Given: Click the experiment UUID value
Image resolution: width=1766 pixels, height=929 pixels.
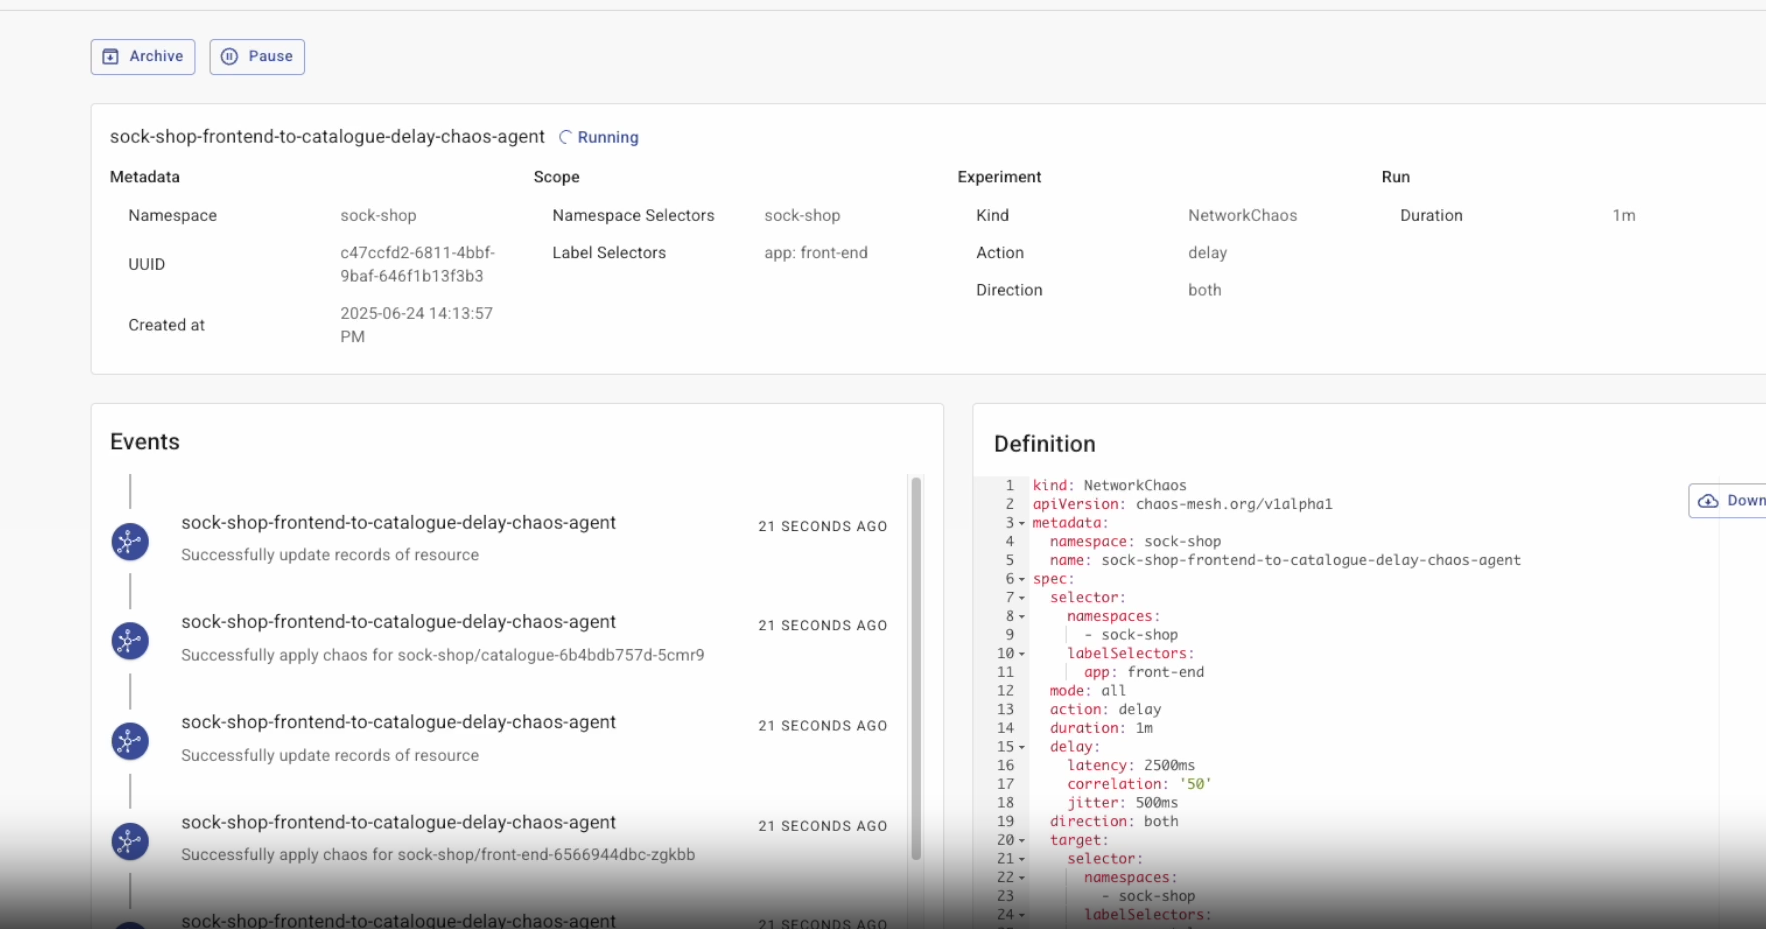Looking at the screenshot, I should pyautogui.click(x=417, y=264).
